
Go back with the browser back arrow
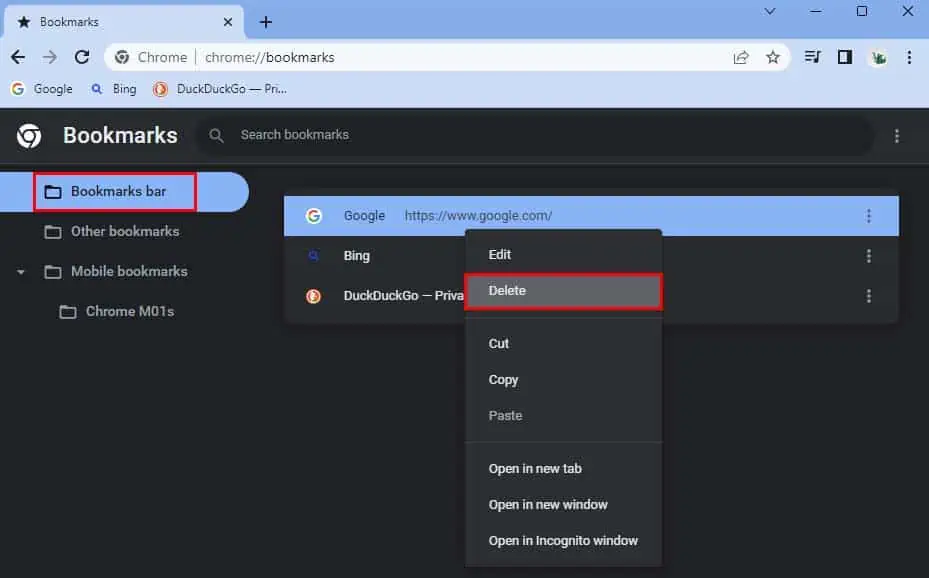(x=18, y=57)
